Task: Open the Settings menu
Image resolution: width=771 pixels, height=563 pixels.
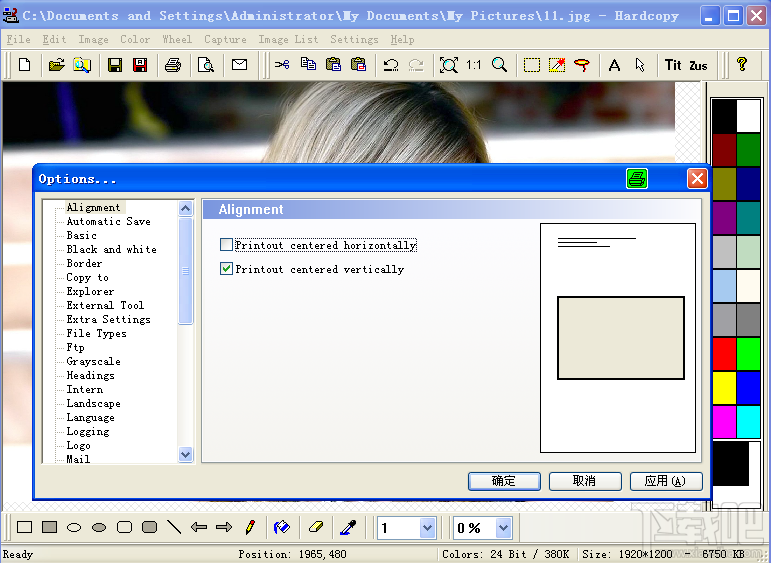Action: coord(354,39)
